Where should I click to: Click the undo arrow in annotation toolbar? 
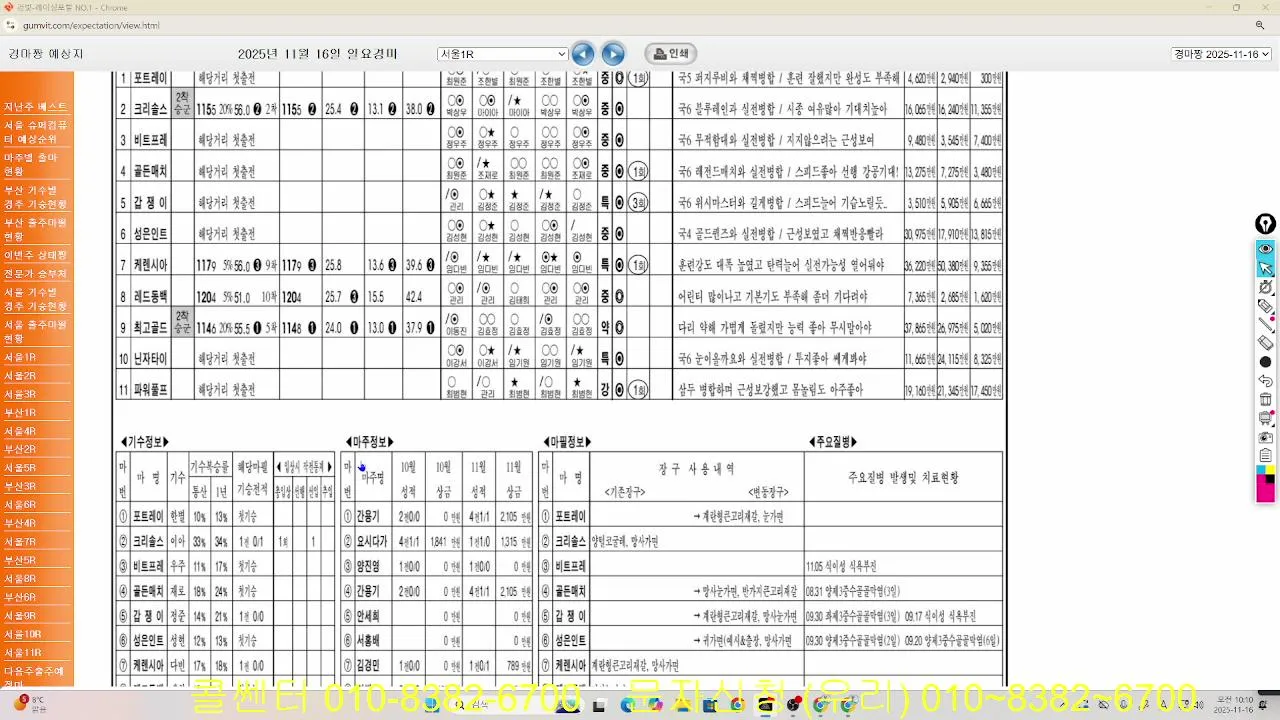pos(1265,381)
